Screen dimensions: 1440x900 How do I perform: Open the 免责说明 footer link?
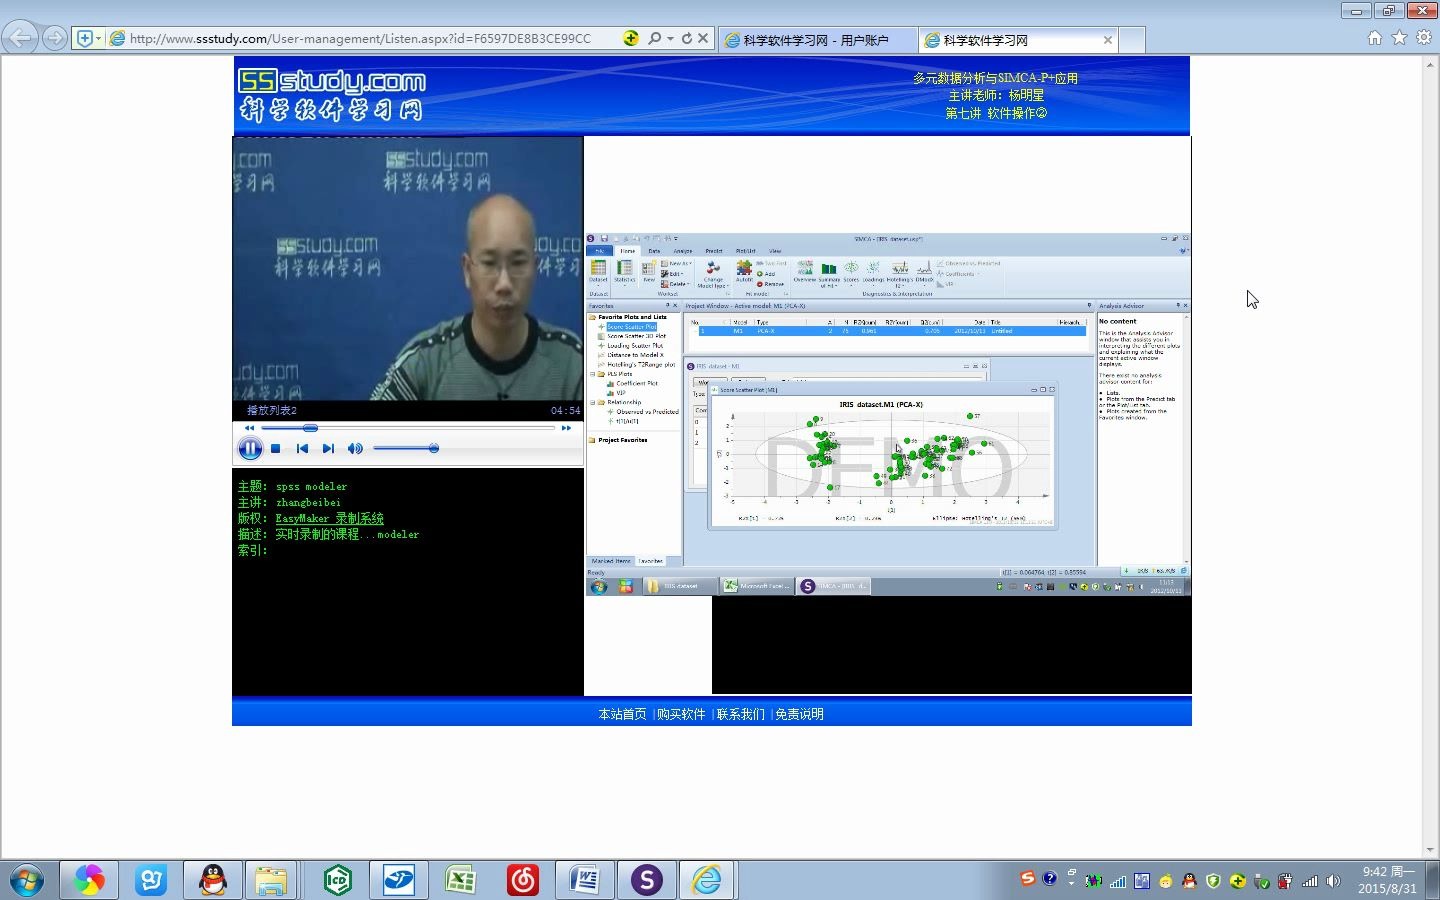pos(799,714)
